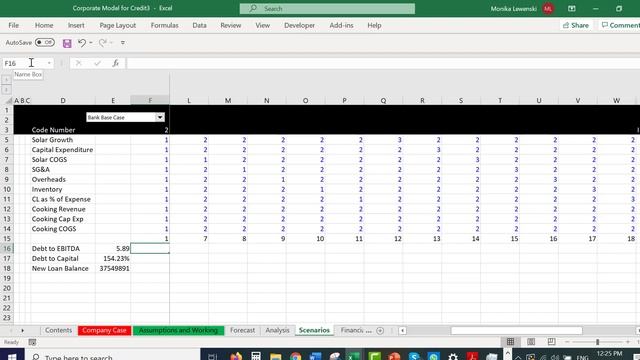The height and width of the screenshot is (360, 640).
Task: Switch to the Contents sheet tab
Action: (58, 330)
